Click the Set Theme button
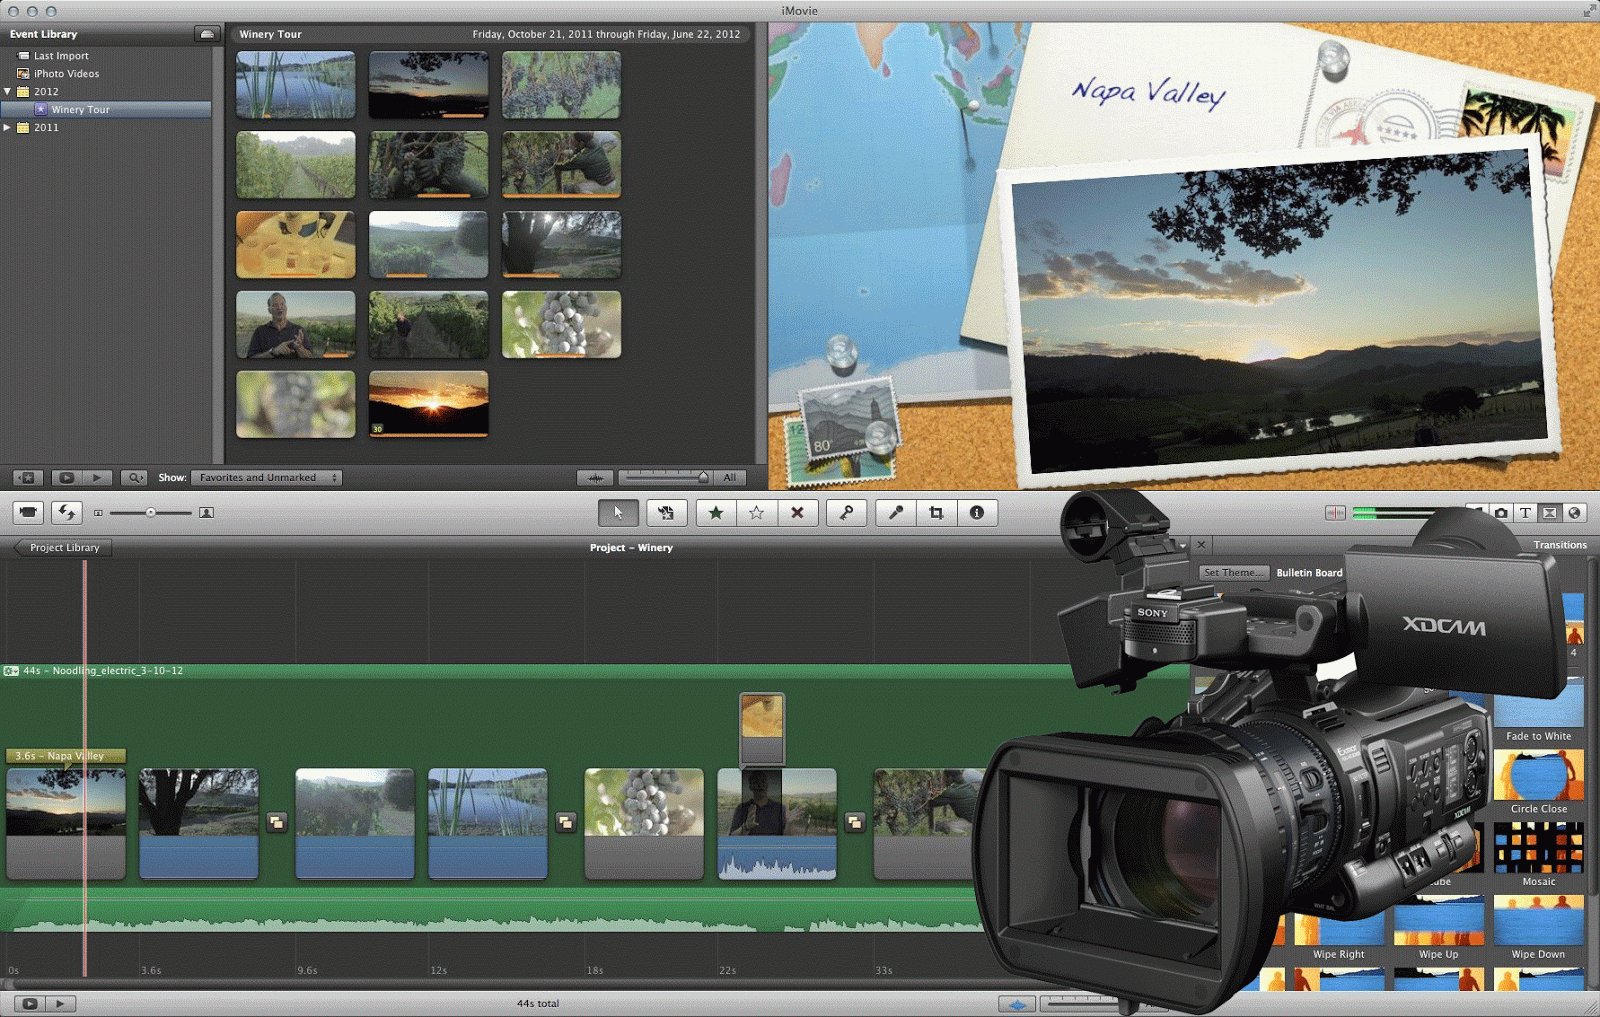Image resolution: width=1600 pixels, height=1017 pixels. pyautogui.click(x=1233, y=572)
